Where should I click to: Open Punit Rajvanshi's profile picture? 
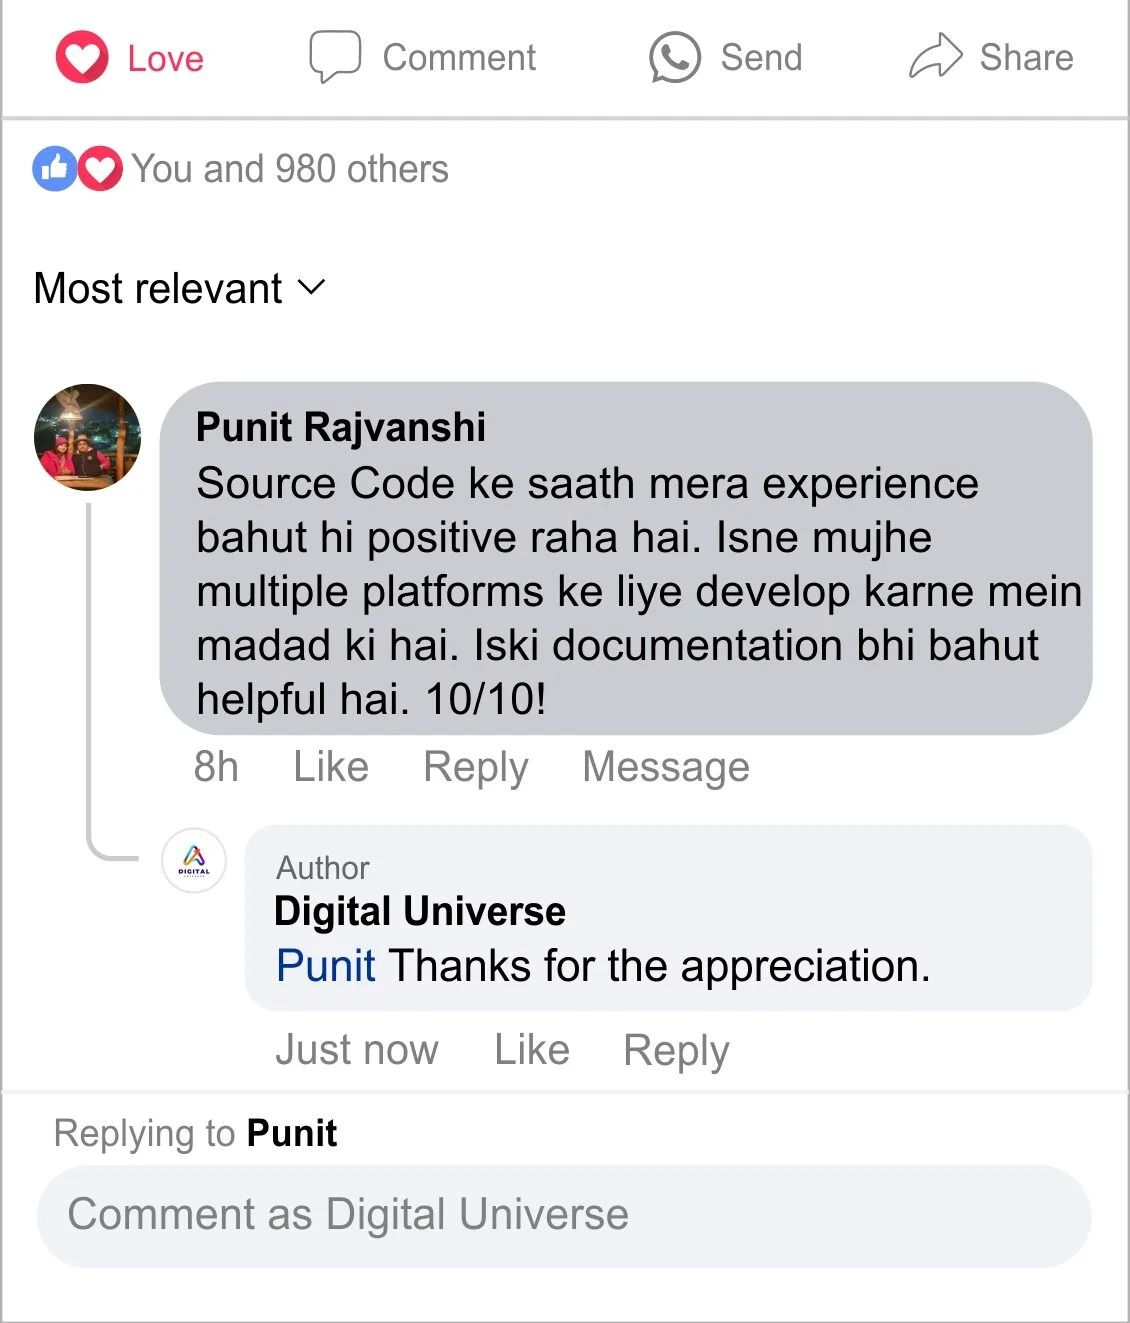[x=88, y=437]
